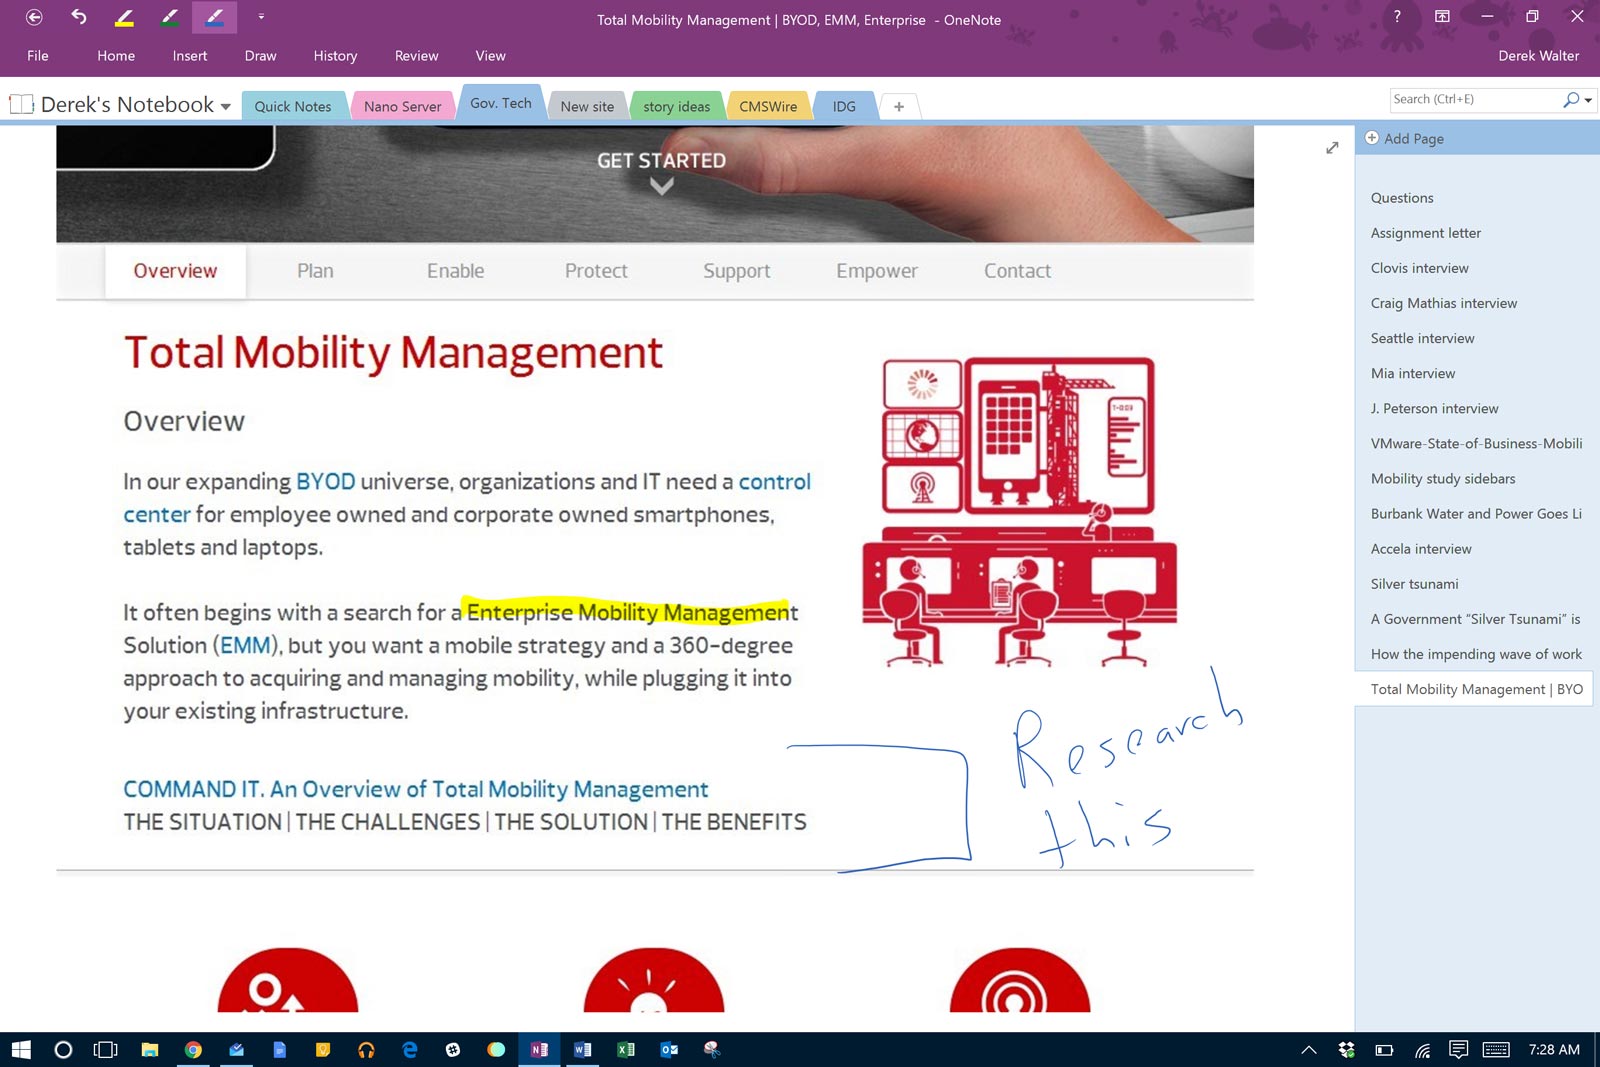The height and width of the screenshot is (1067, 1600).
Task: Open the Insert ribbon tab
Action: coord(190,56)
